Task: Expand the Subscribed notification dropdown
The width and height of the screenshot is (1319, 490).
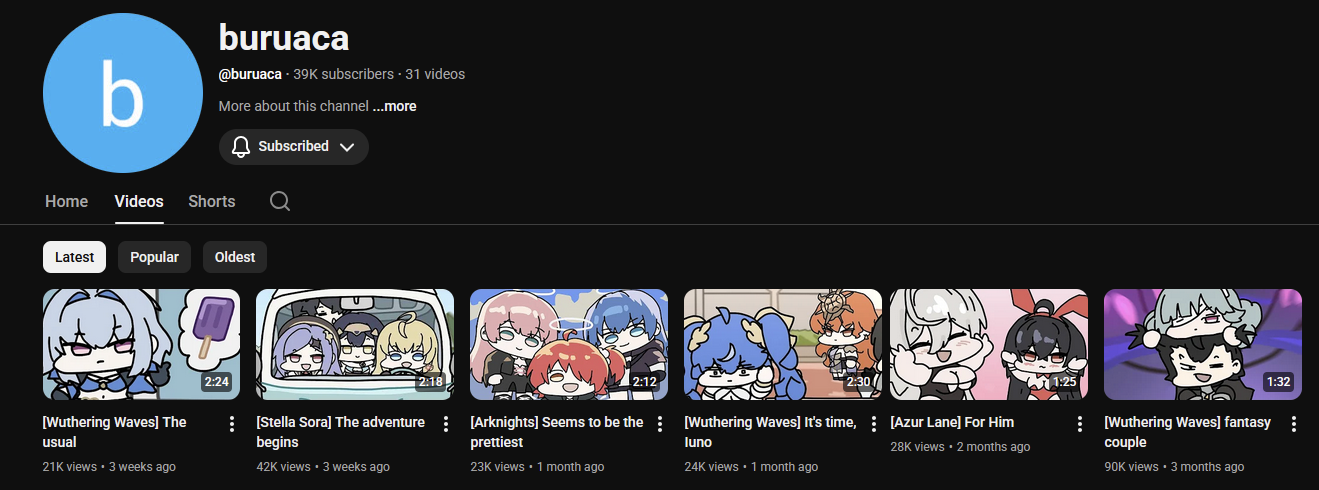Action: tap(347, 147)
